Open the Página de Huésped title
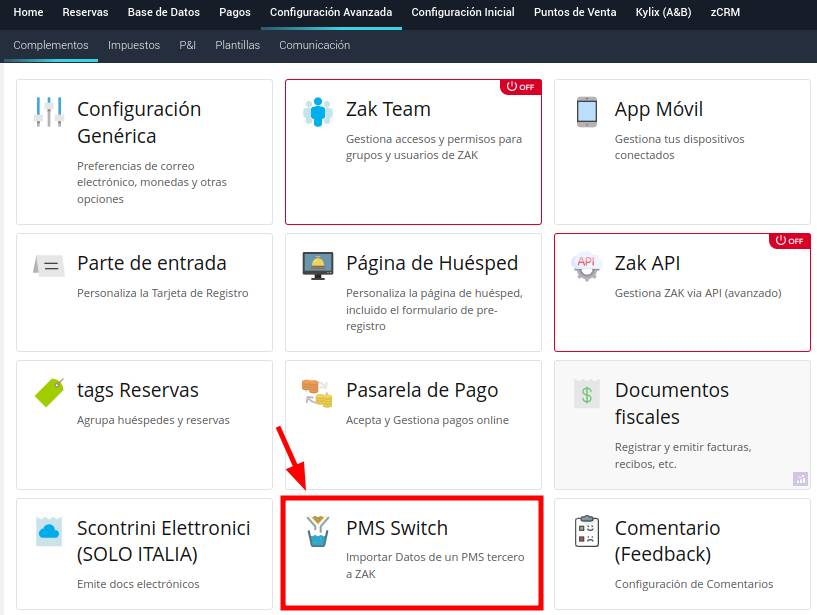 [x=432, y=264]
